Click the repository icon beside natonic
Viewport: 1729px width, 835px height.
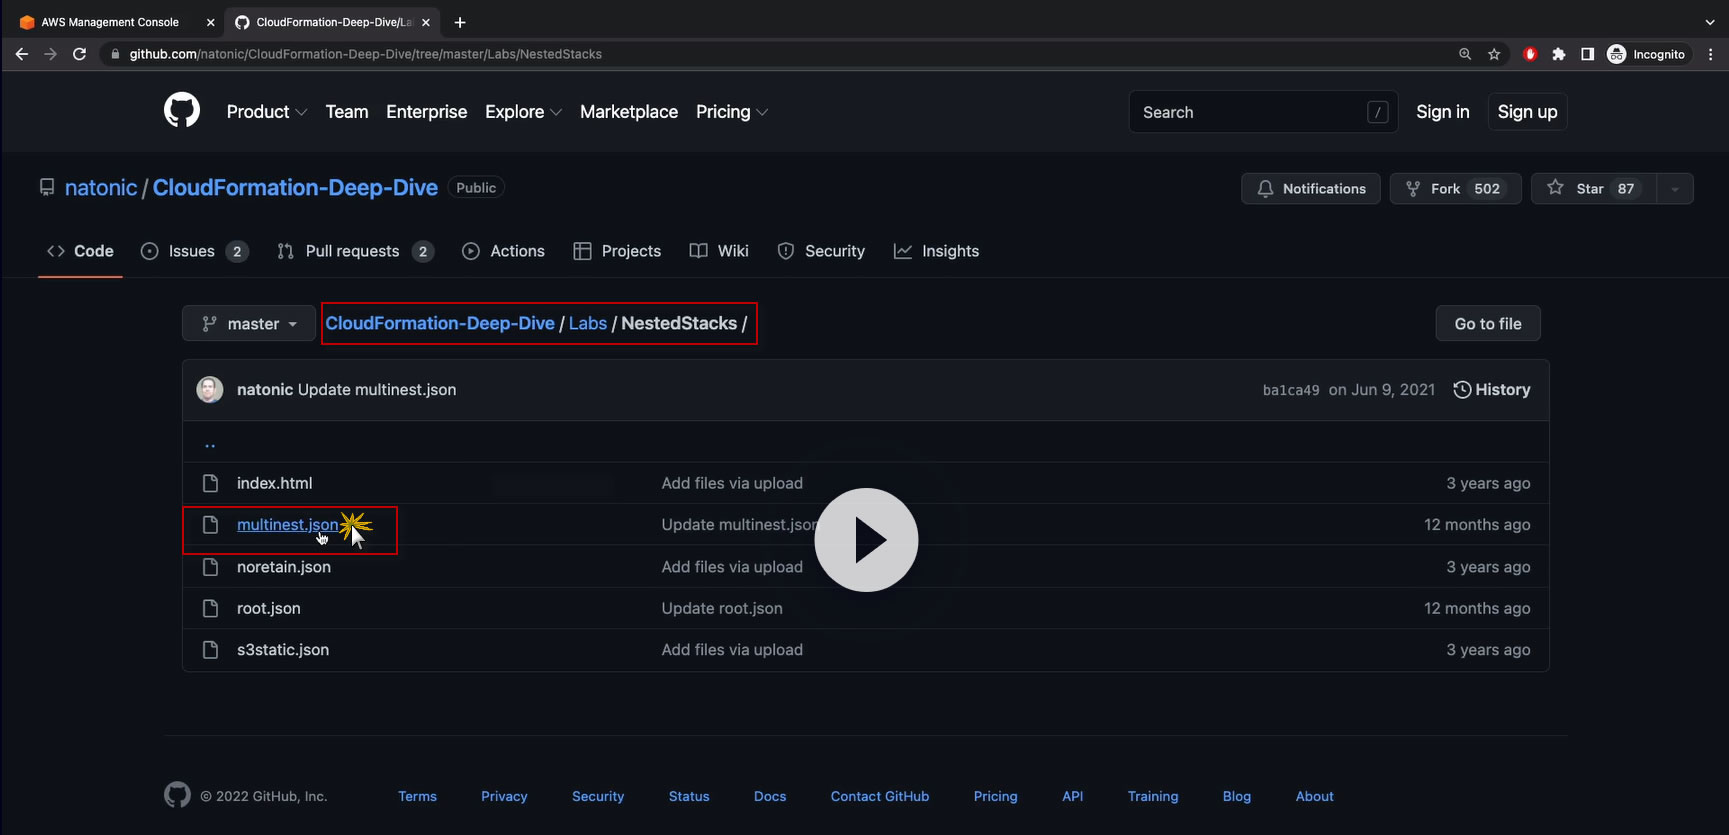[x=47, y=188]
